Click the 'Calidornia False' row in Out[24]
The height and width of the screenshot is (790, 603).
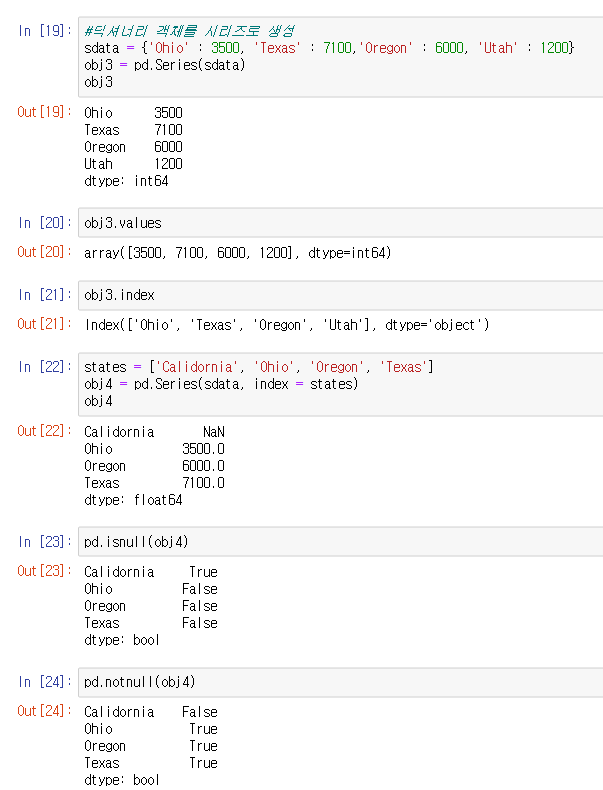click(151, 712)
